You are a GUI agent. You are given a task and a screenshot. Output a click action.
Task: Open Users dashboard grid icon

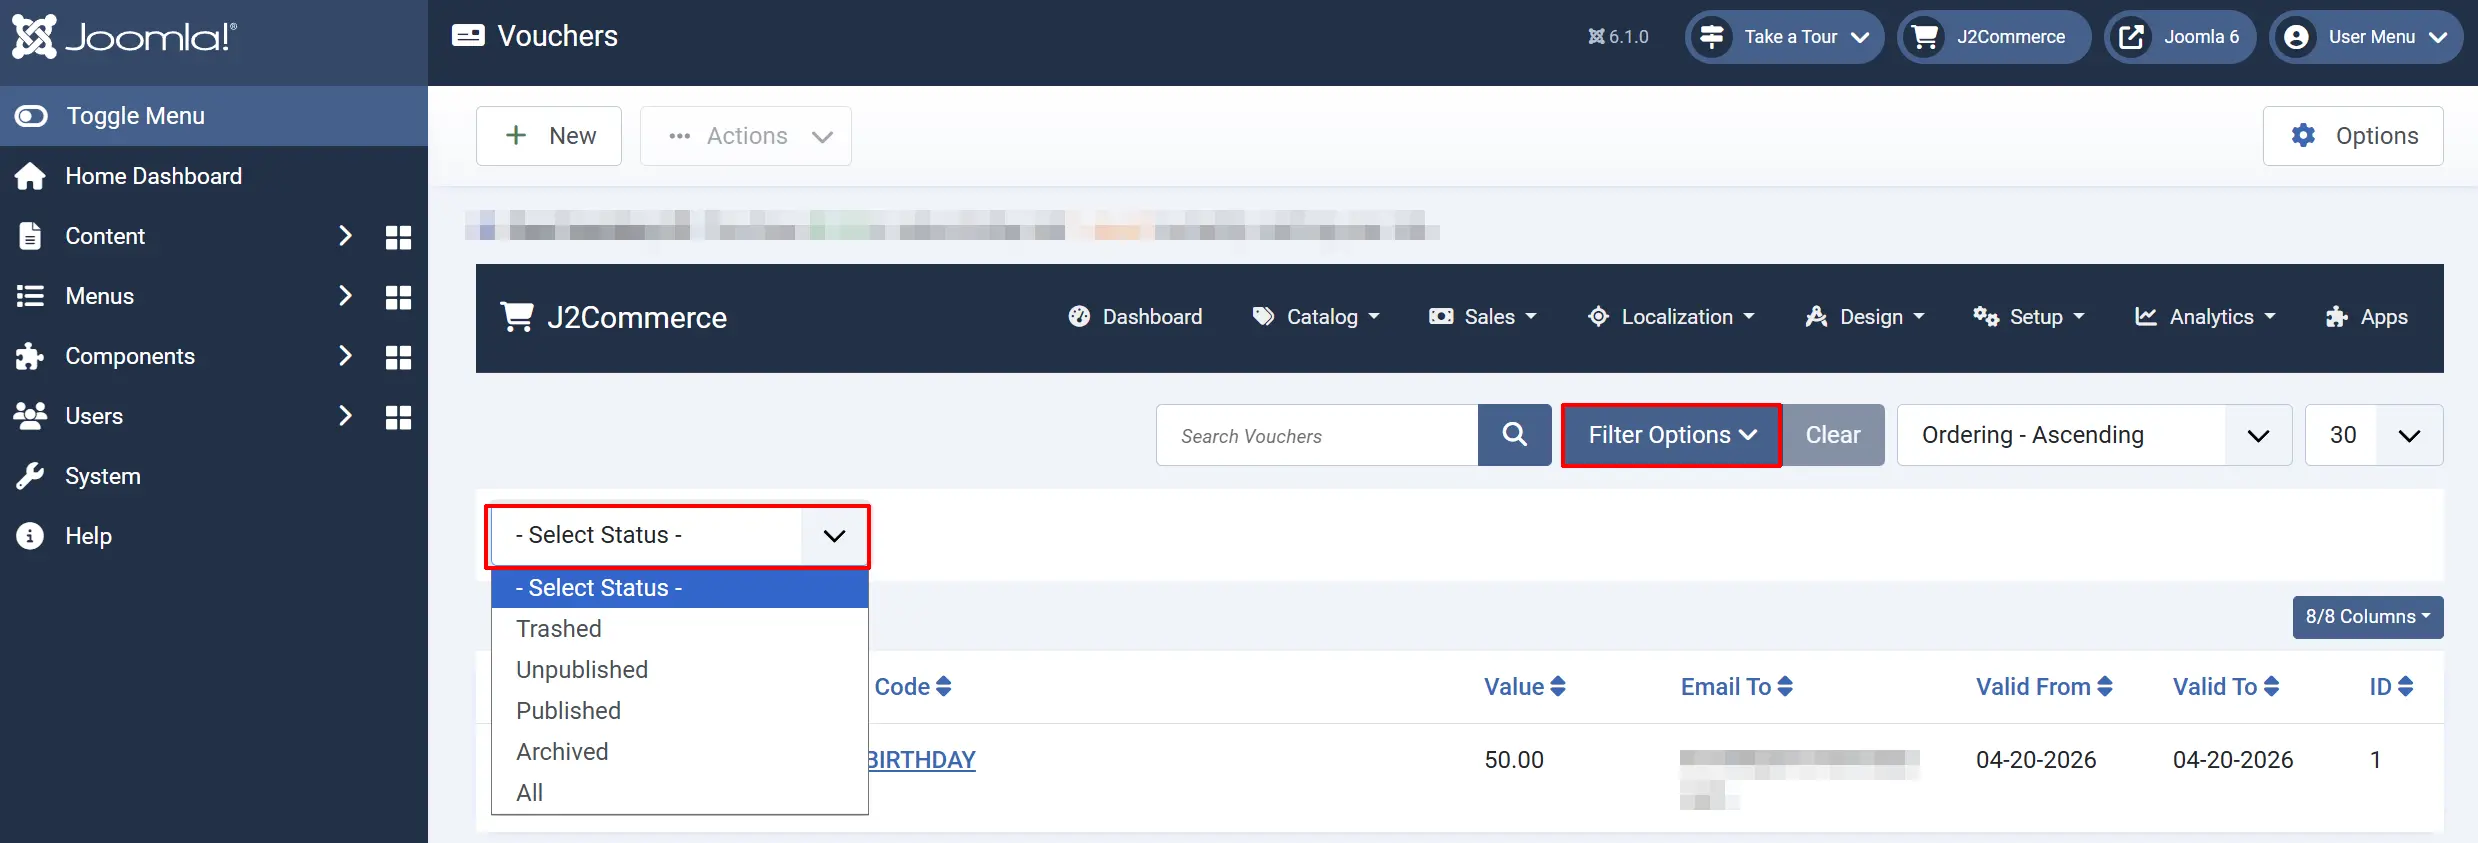[398, 417]
